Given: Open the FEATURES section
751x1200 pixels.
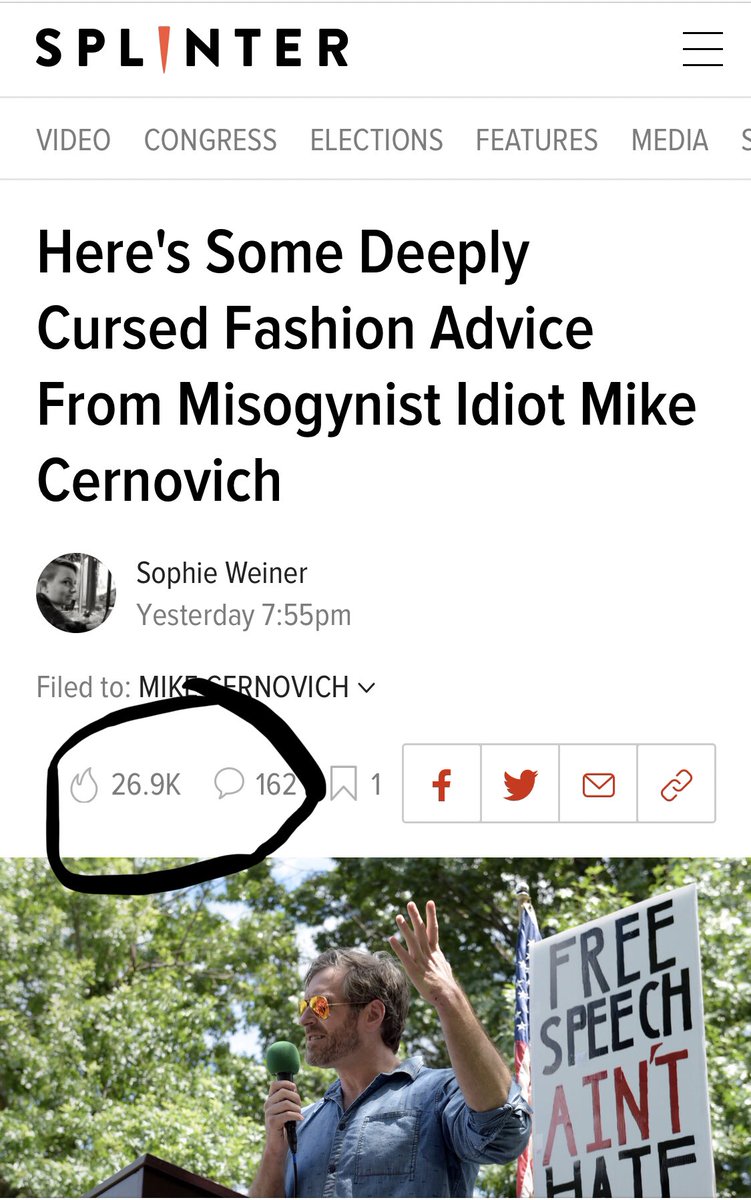Looking at the screenshot, I should pos(537,140).
